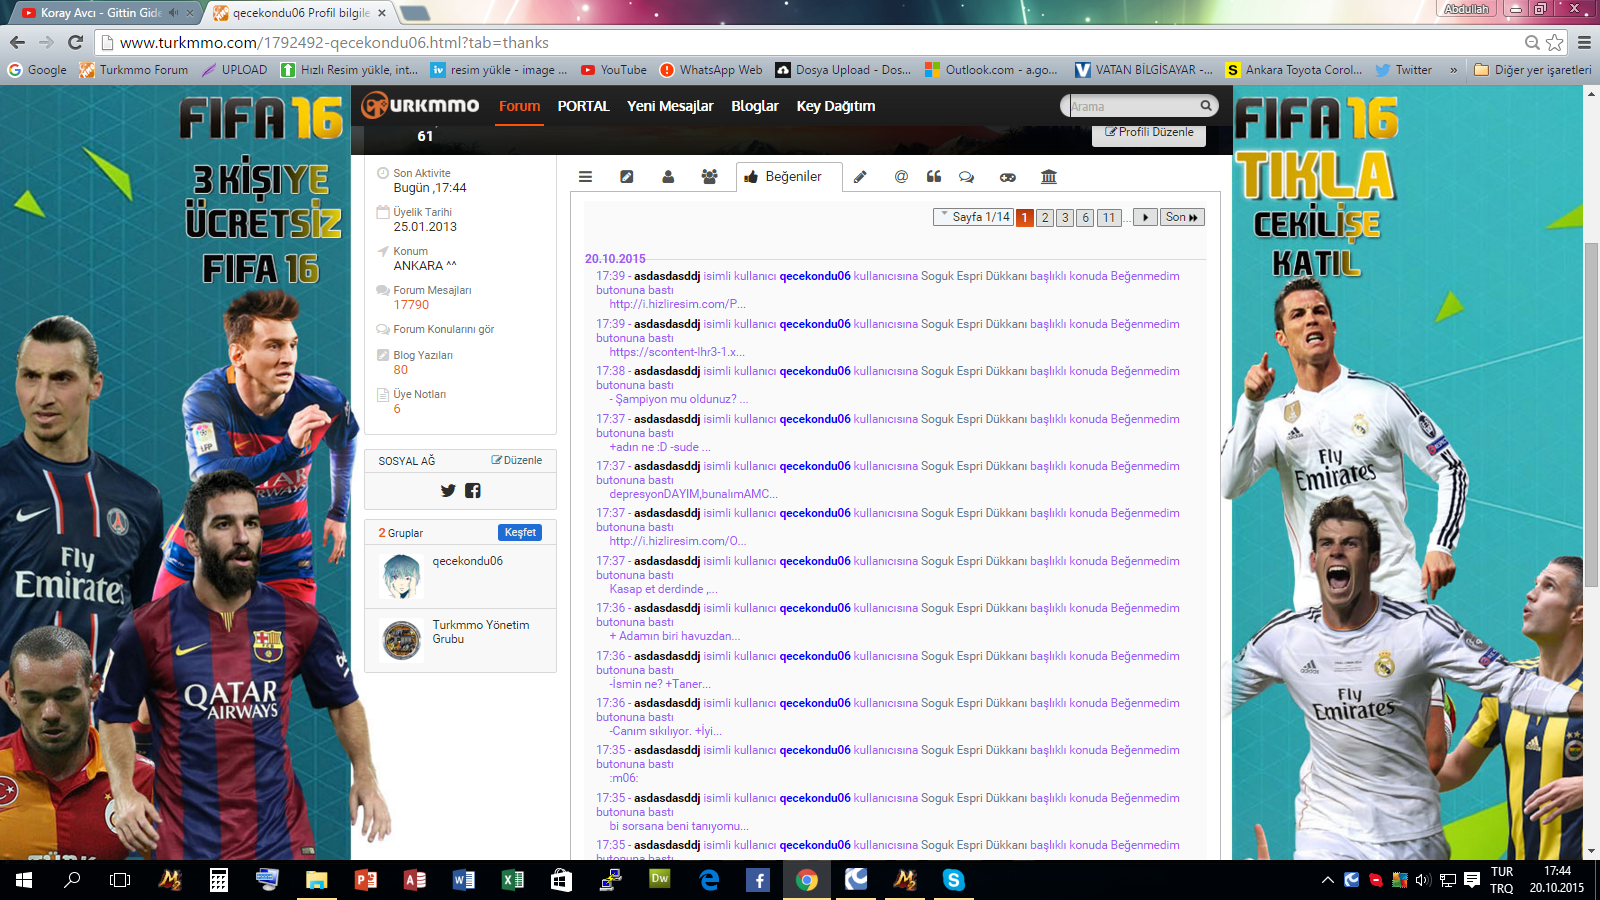Open the Key Dağıtım menu item

coord(836,106)
